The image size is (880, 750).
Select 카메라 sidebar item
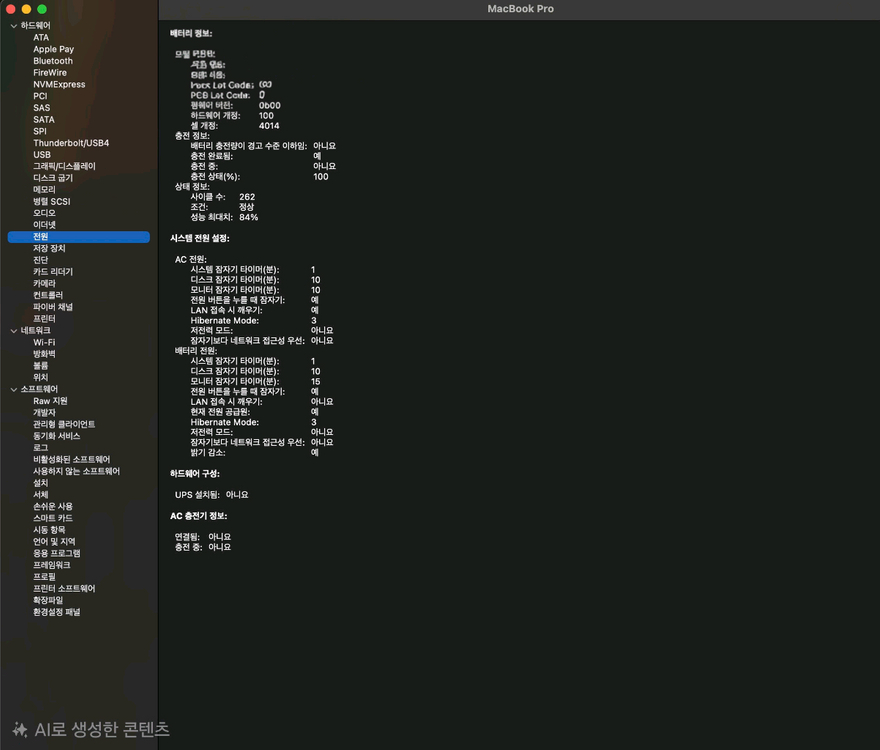point(44,283)
